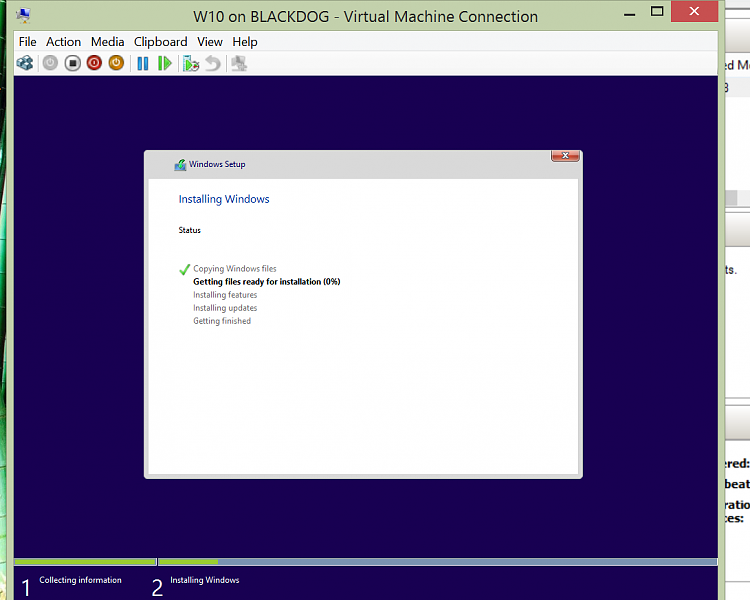Screen dimensions: 750x600
Task: Click the Installing Windows progress bar
Action: tap(438, 562)
